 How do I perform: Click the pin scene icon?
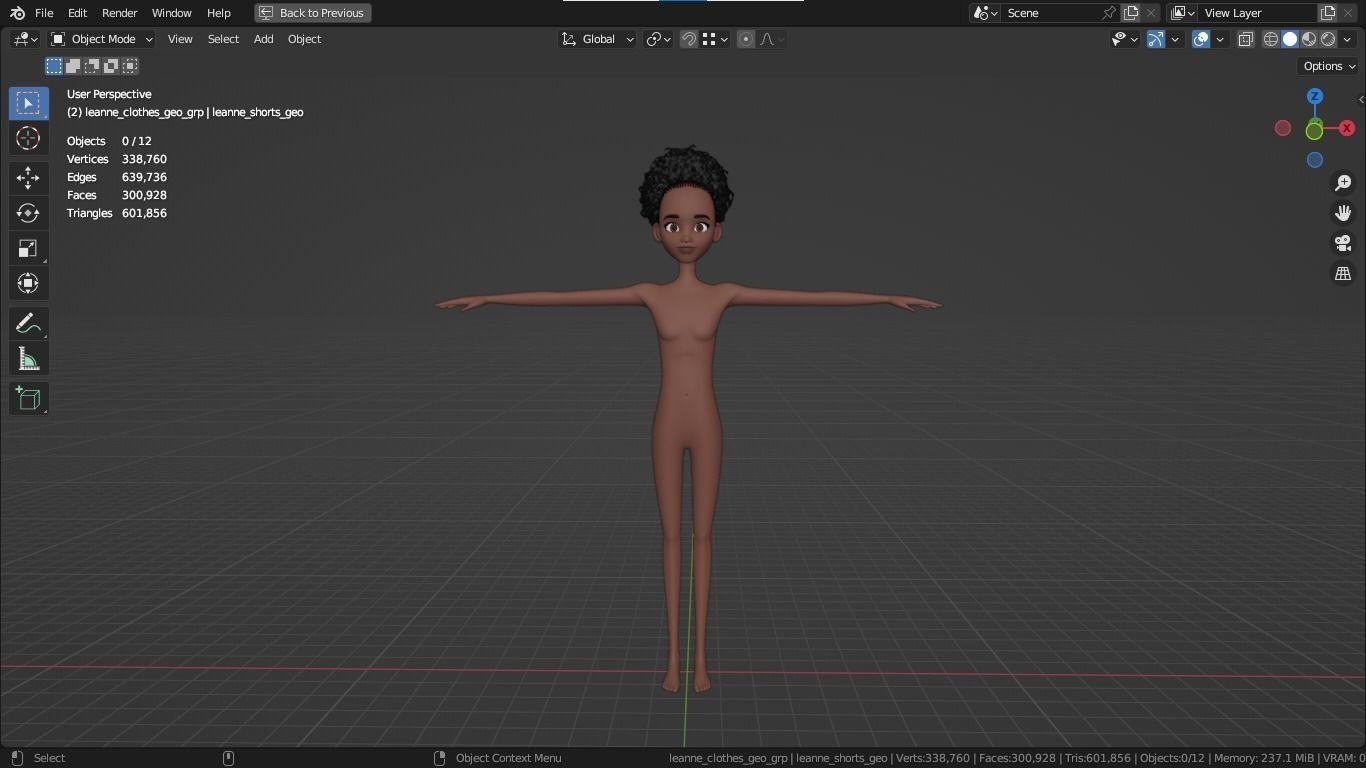[x=1108, y=13]
